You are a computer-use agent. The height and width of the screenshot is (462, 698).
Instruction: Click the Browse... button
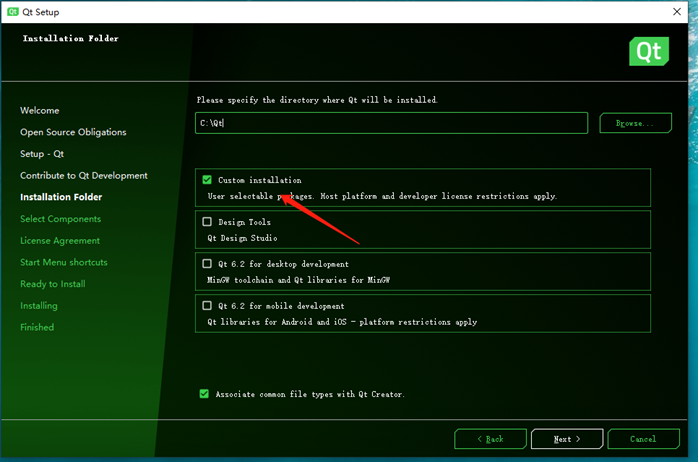coord(635,123)
